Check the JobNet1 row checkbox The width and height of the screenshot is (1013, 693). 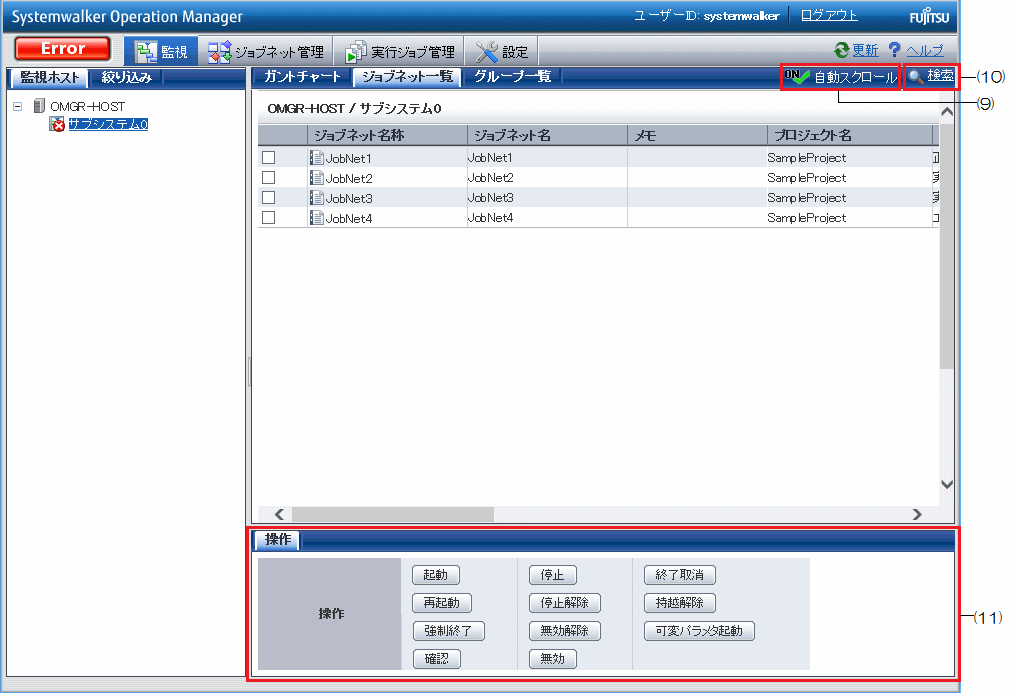pos(269,158)
